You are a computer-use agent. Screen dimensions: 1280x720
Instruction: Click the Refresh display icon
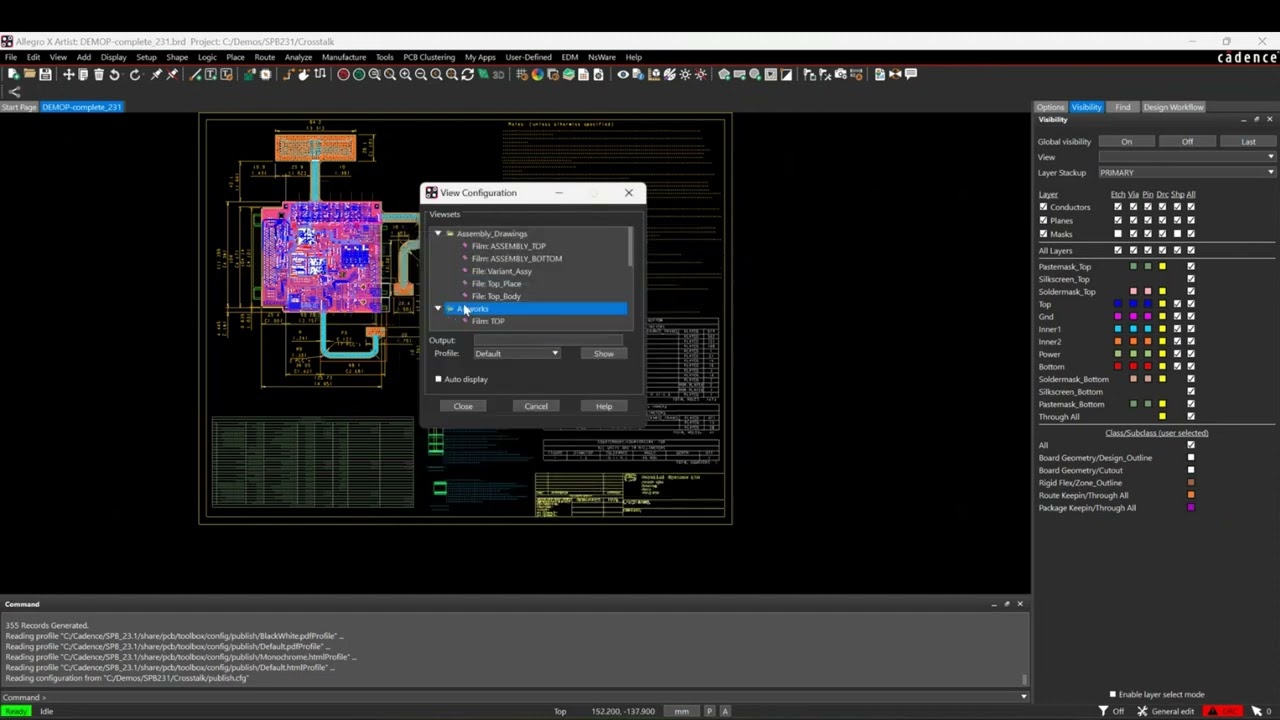click(x=467, y=74)
